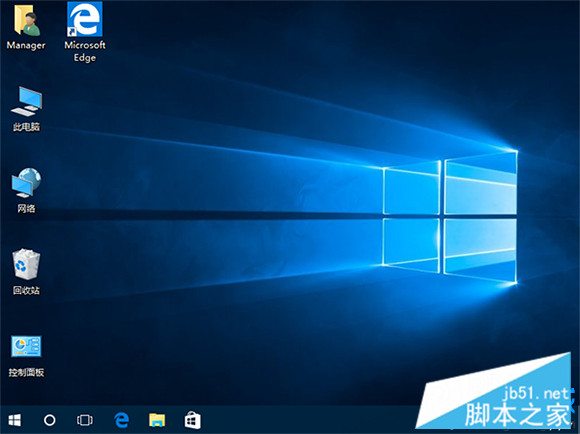Image resolution: width=580 pixels, height=434 pixels.
Task: Click the "此电脑" label text
Action: 26,127
